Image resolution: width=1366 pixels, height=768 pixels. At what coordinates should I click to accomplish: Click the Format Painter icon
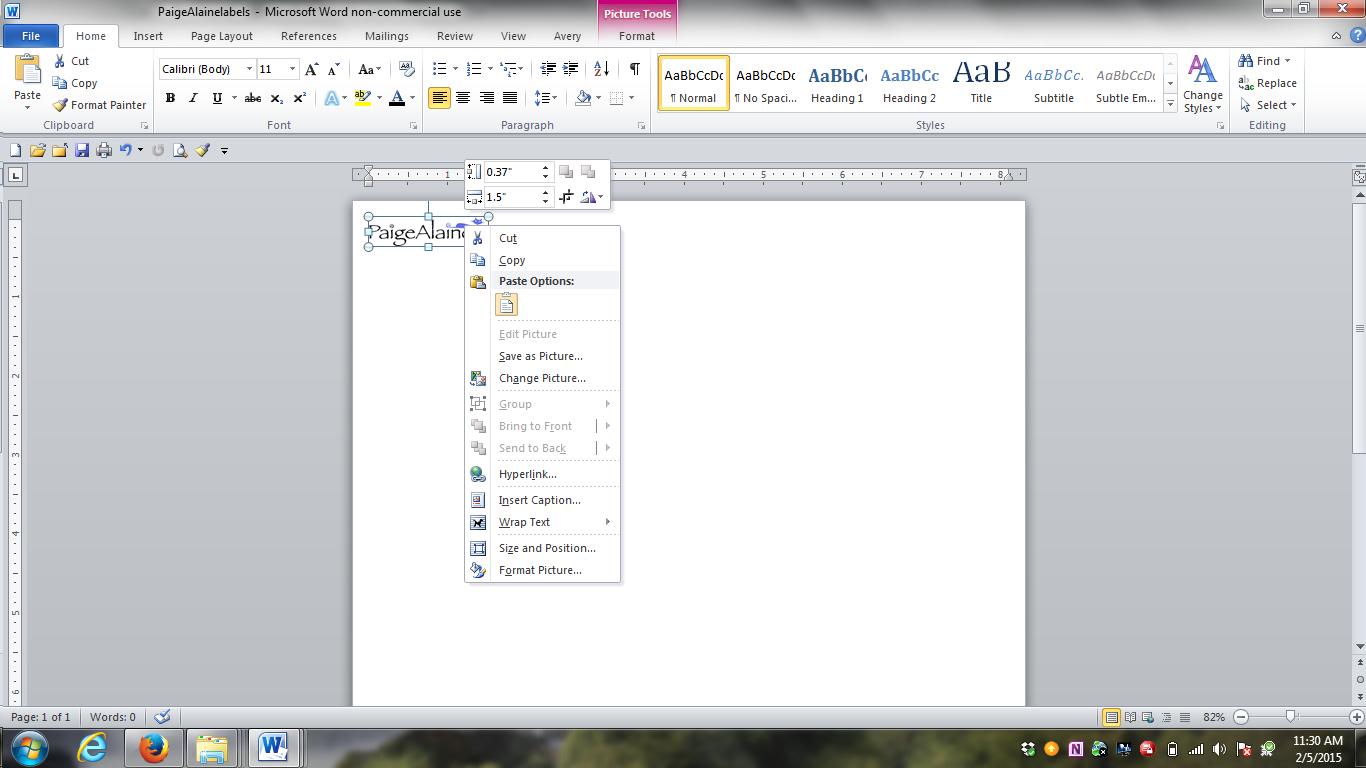pos(99,105)
